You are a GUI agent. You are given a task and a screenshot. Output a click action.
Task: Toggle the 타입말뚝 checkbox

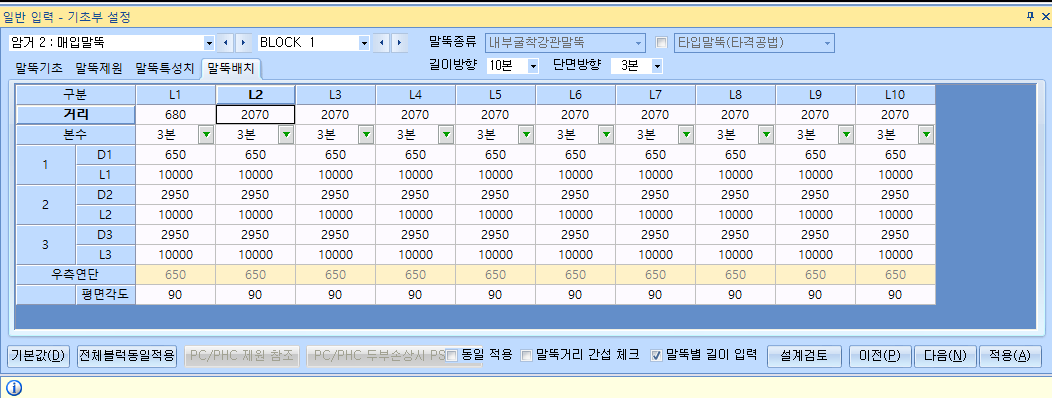click(x=662, y=43)
